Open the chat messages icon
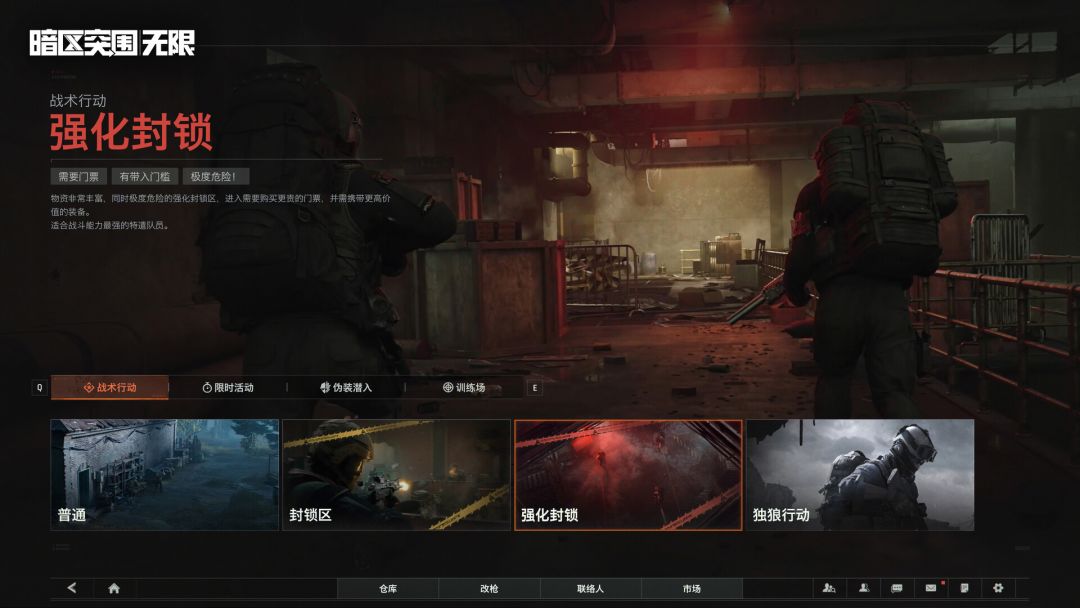 tap(897, 589)
